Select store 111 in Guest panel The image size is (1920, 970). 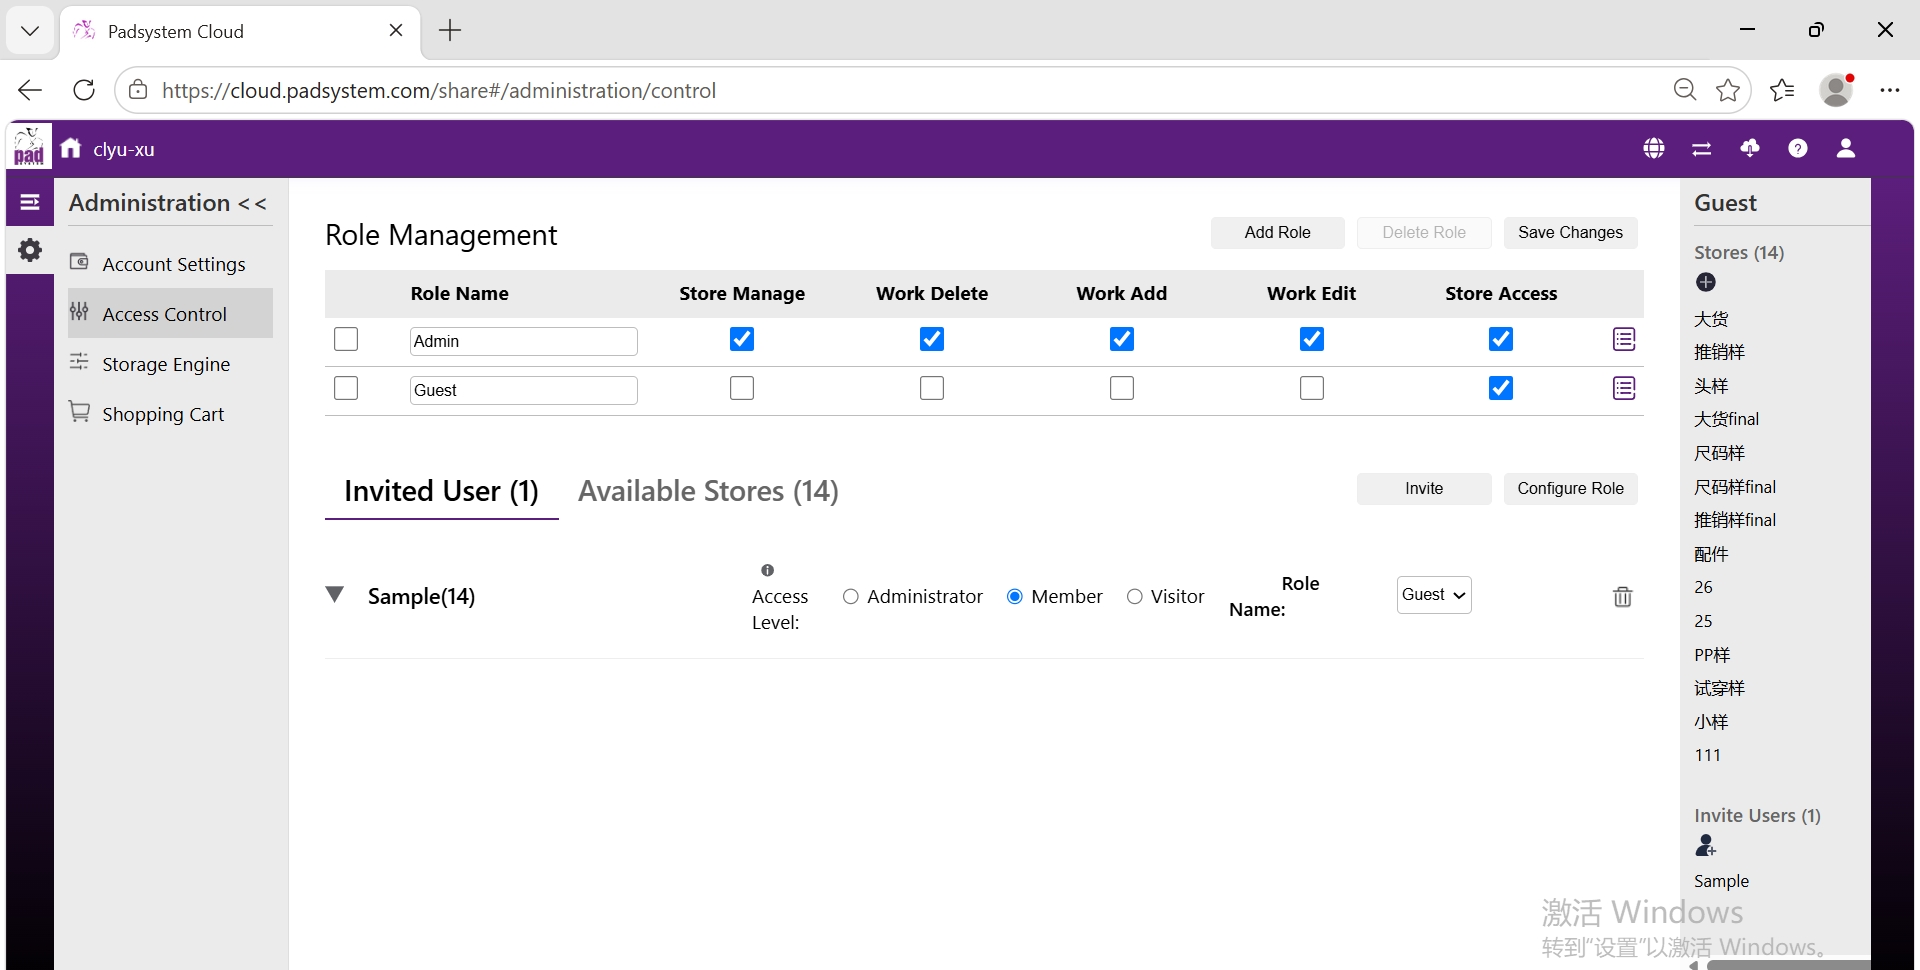click(x=1708, y=755)
